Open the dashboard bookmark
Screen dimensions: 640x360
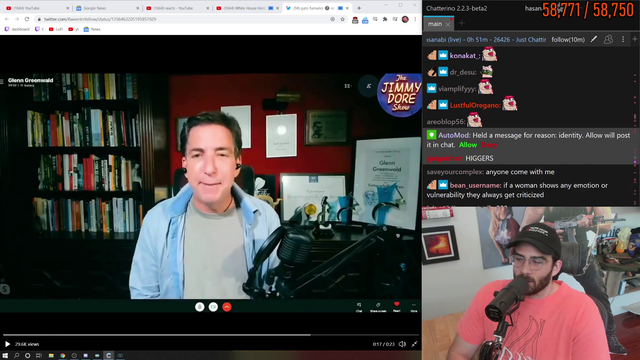tap(17, 29)
